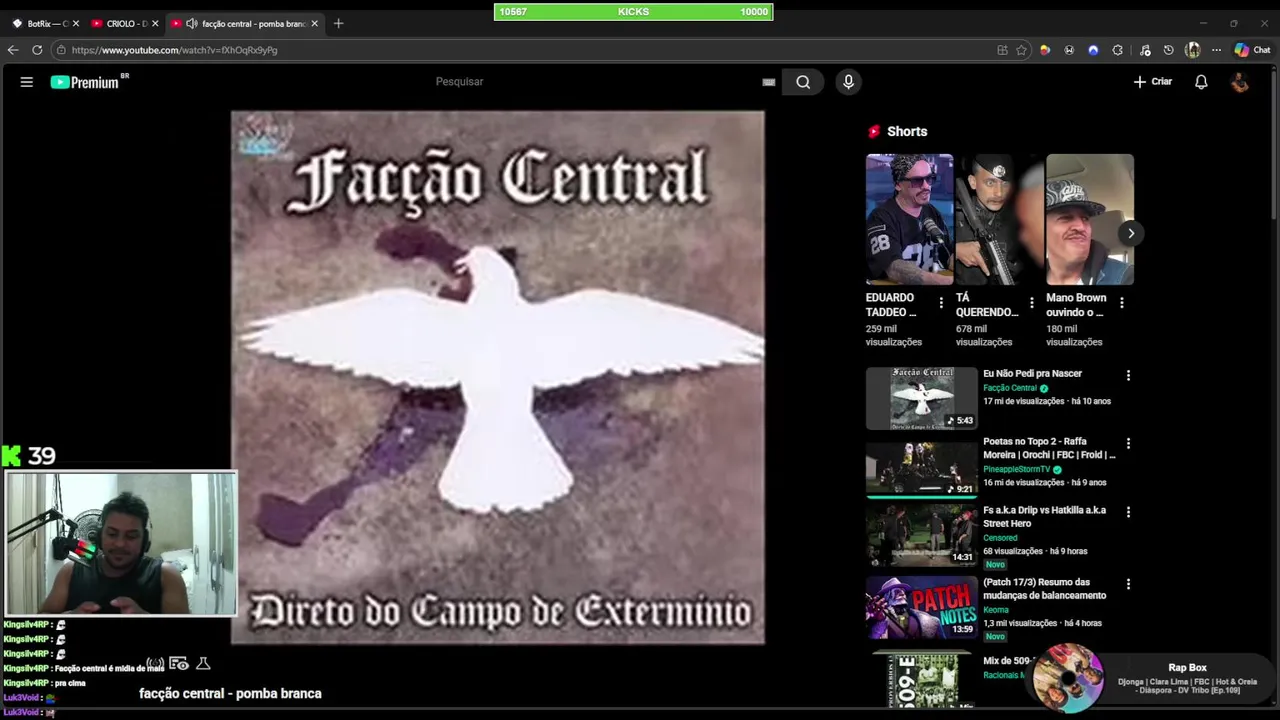Open the on-screen keyboard icon in the search box
The height and width of the screenshot is (720, 1280).
(x=768, y=82)
